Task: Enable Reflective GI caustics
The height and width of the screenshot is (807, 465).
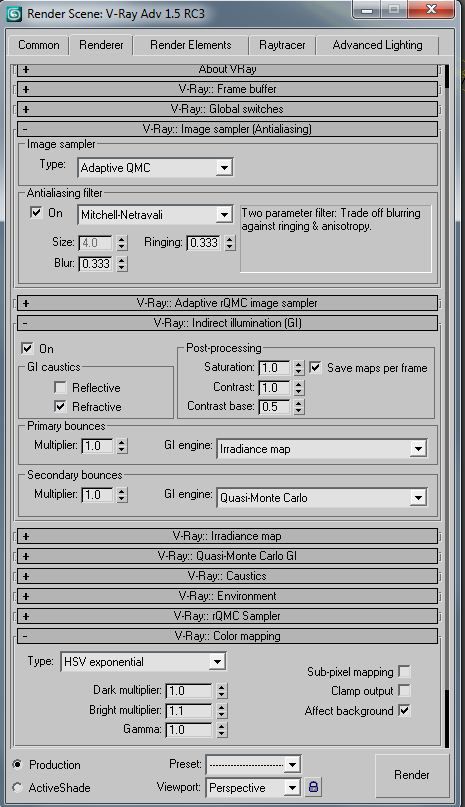Action: tap(60, 388)
